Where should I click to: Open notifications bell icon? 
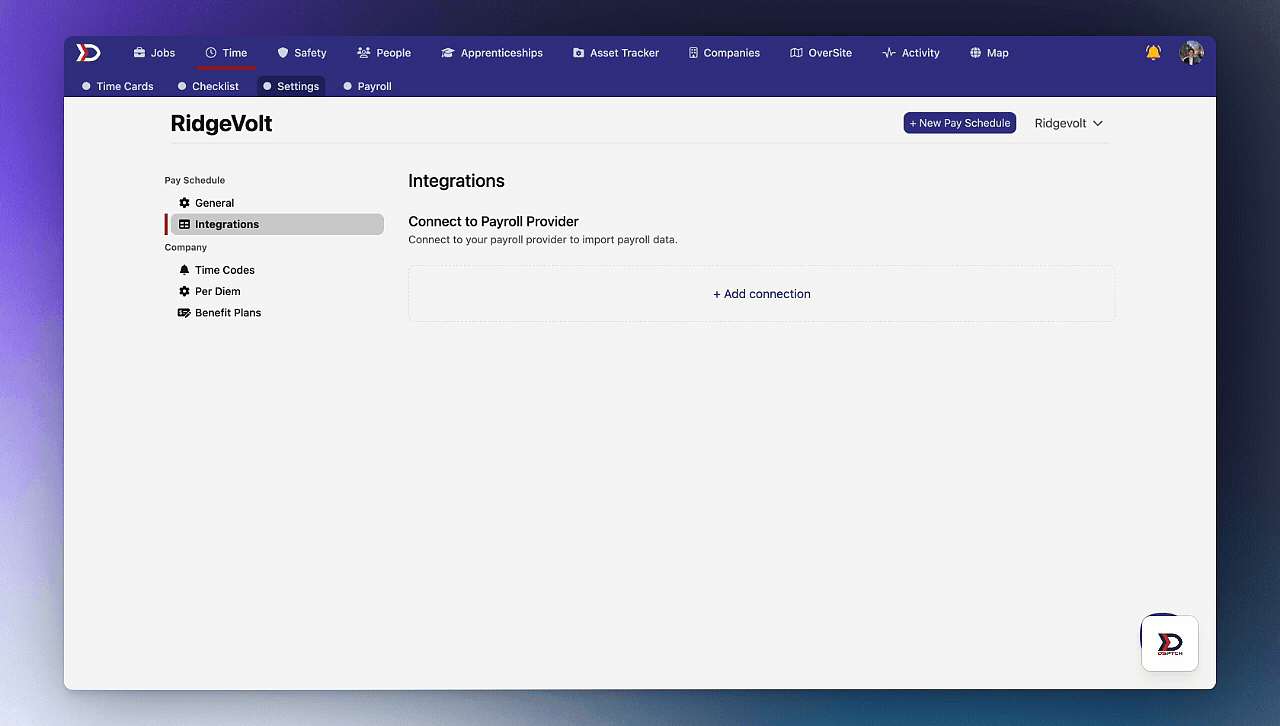pos(1153,53)
